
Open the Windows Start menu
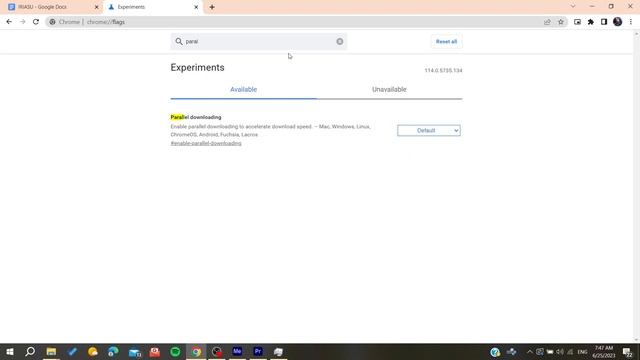pyautogui.click(x=10, y=351)
